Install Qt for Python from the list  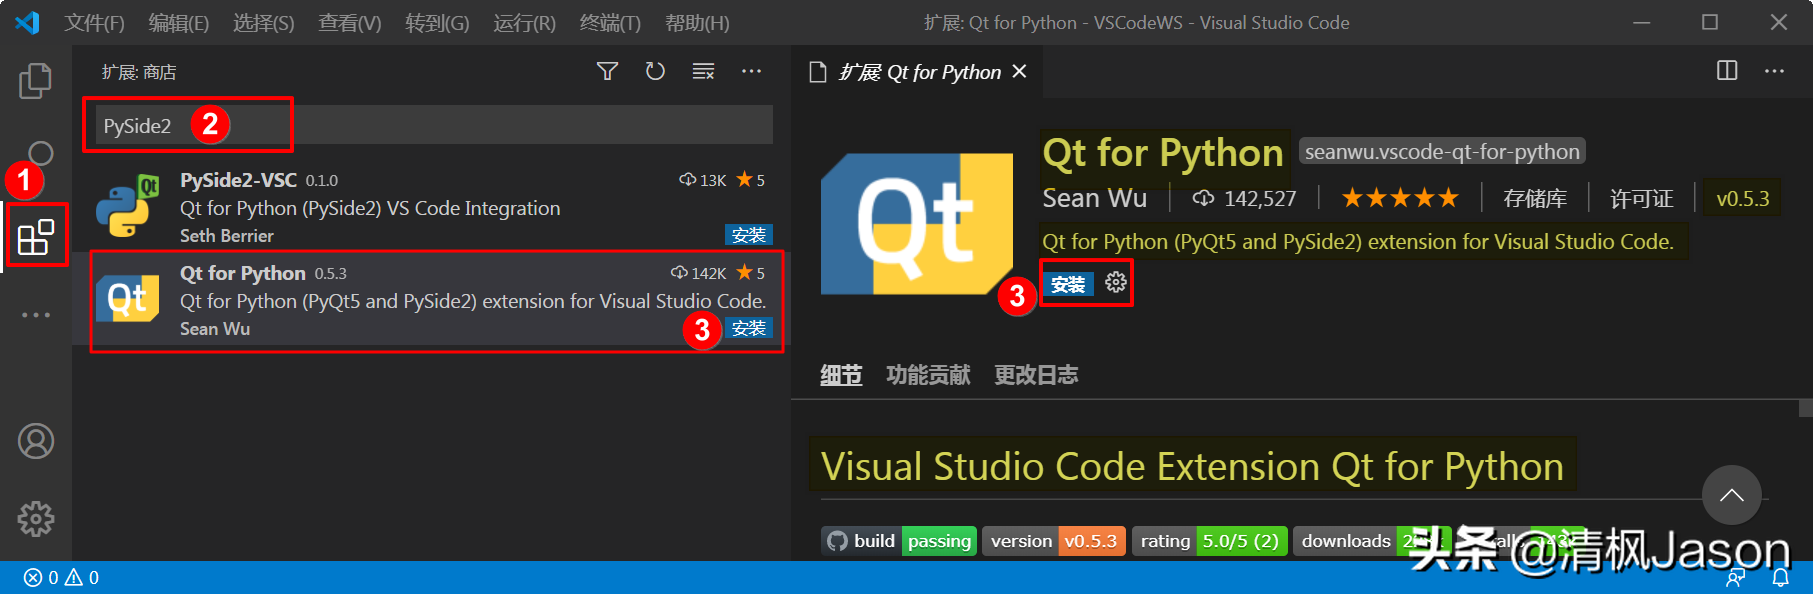coord(748,328)
